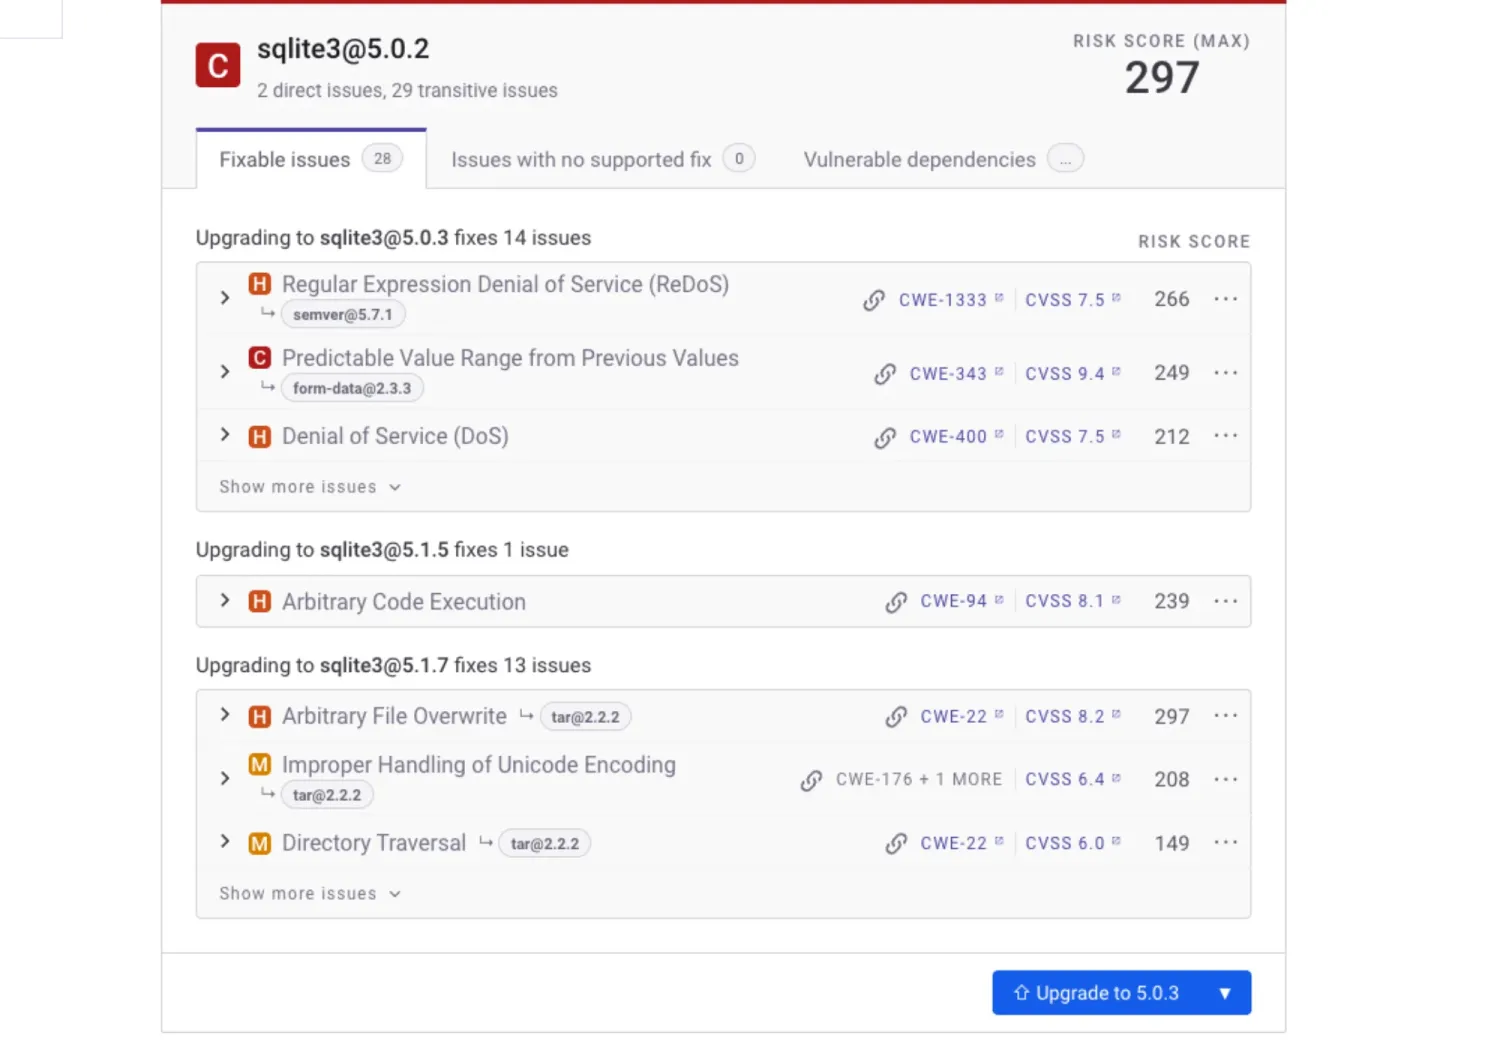Viewport: 1500px width, 1050px height.
Task: Click the maximum risk score 297 at top
Action: pyautogui.click(x=1162, y=78)
